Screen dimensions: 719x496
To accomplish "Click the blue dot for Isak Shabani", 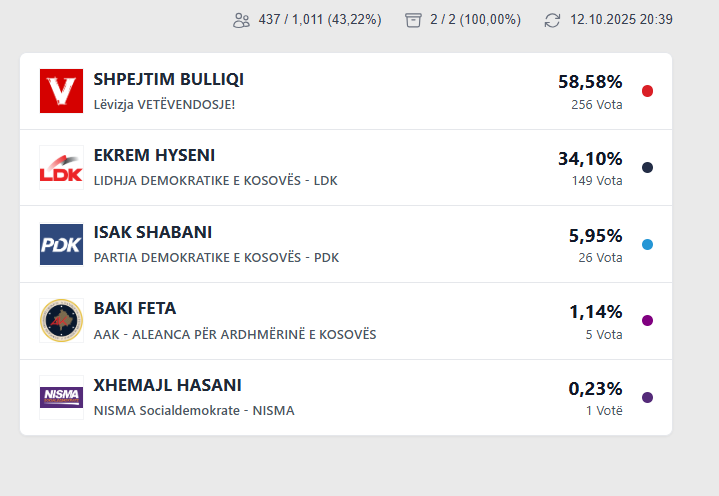I will [647, 244].
